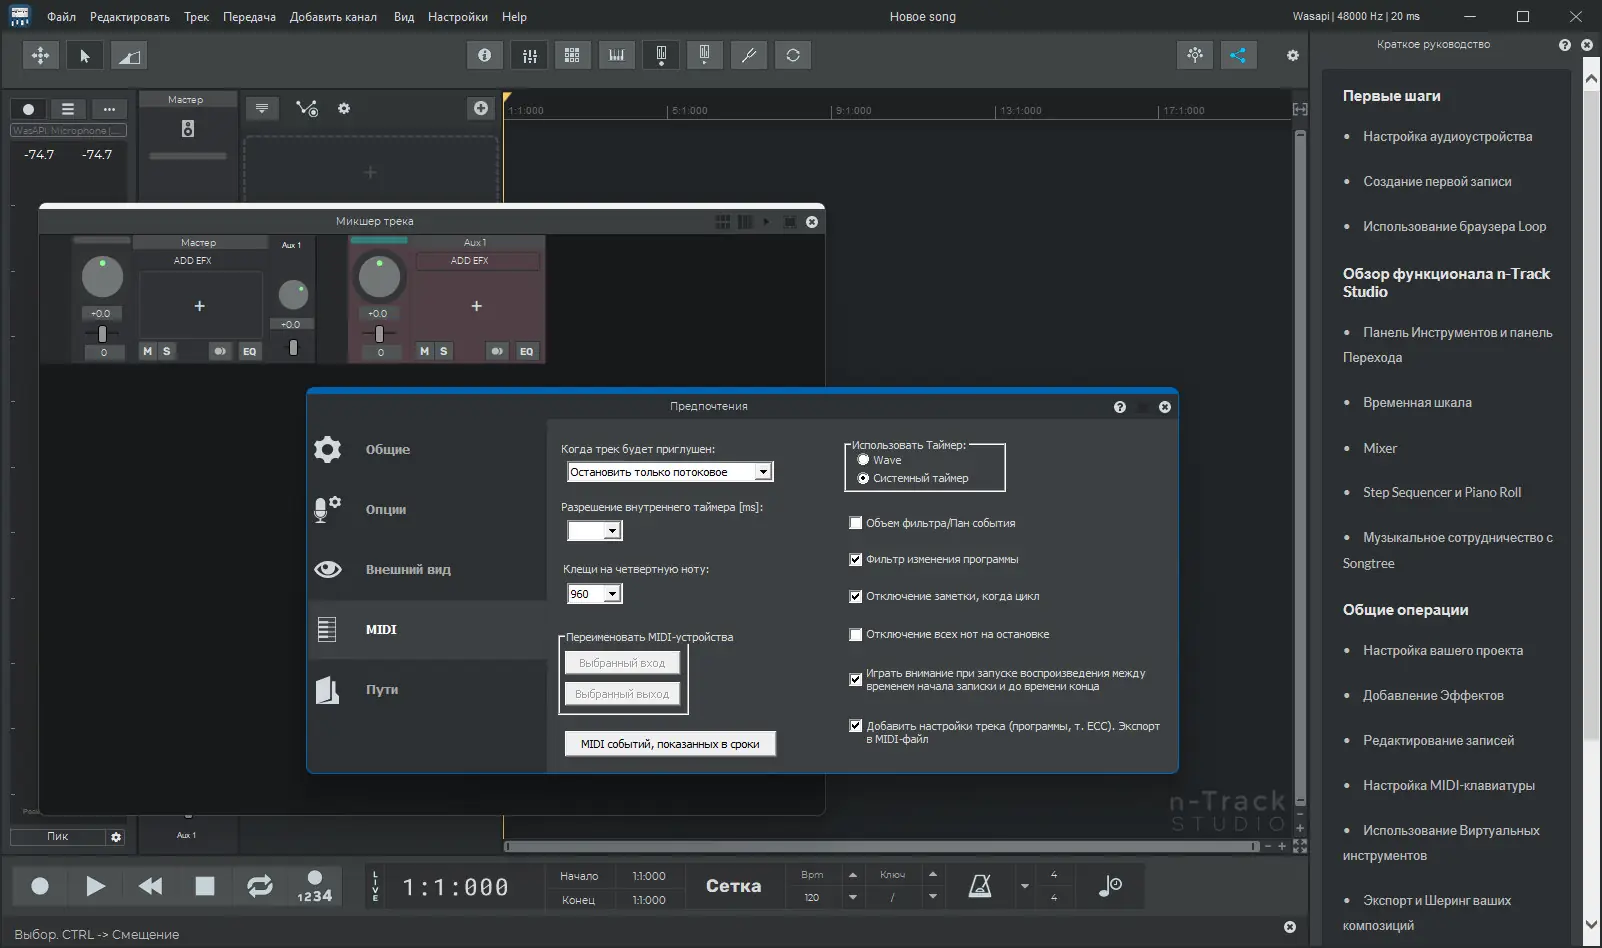
Task: Open 'Настройка аудиоустройства' guide link
Action: [x=1447, y=137]
